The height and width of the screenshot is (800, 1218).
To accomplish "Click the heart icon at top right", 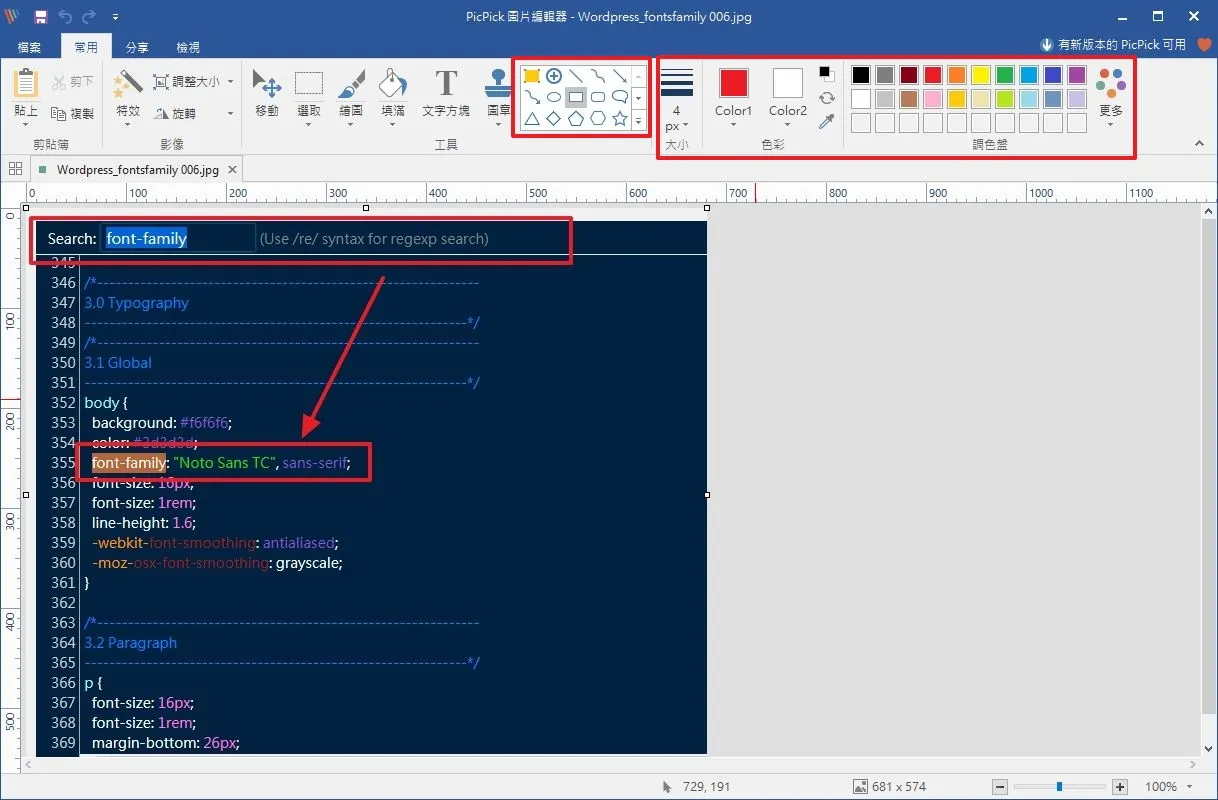I will [1204, 45].
